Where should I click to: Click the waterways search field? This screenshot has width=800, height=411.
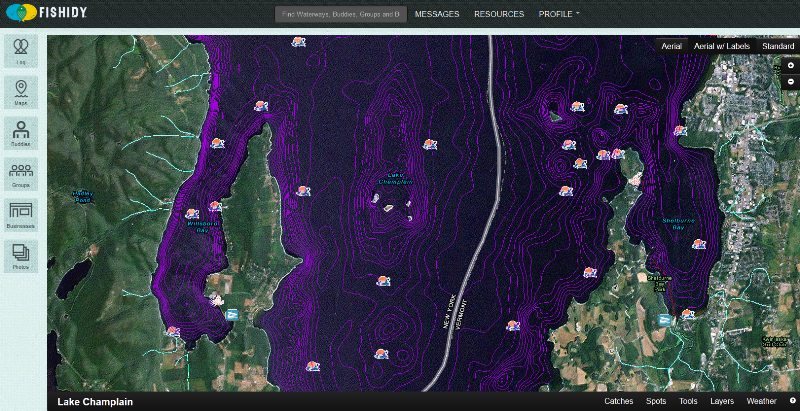pyautogui.click(x=340, y=14)
